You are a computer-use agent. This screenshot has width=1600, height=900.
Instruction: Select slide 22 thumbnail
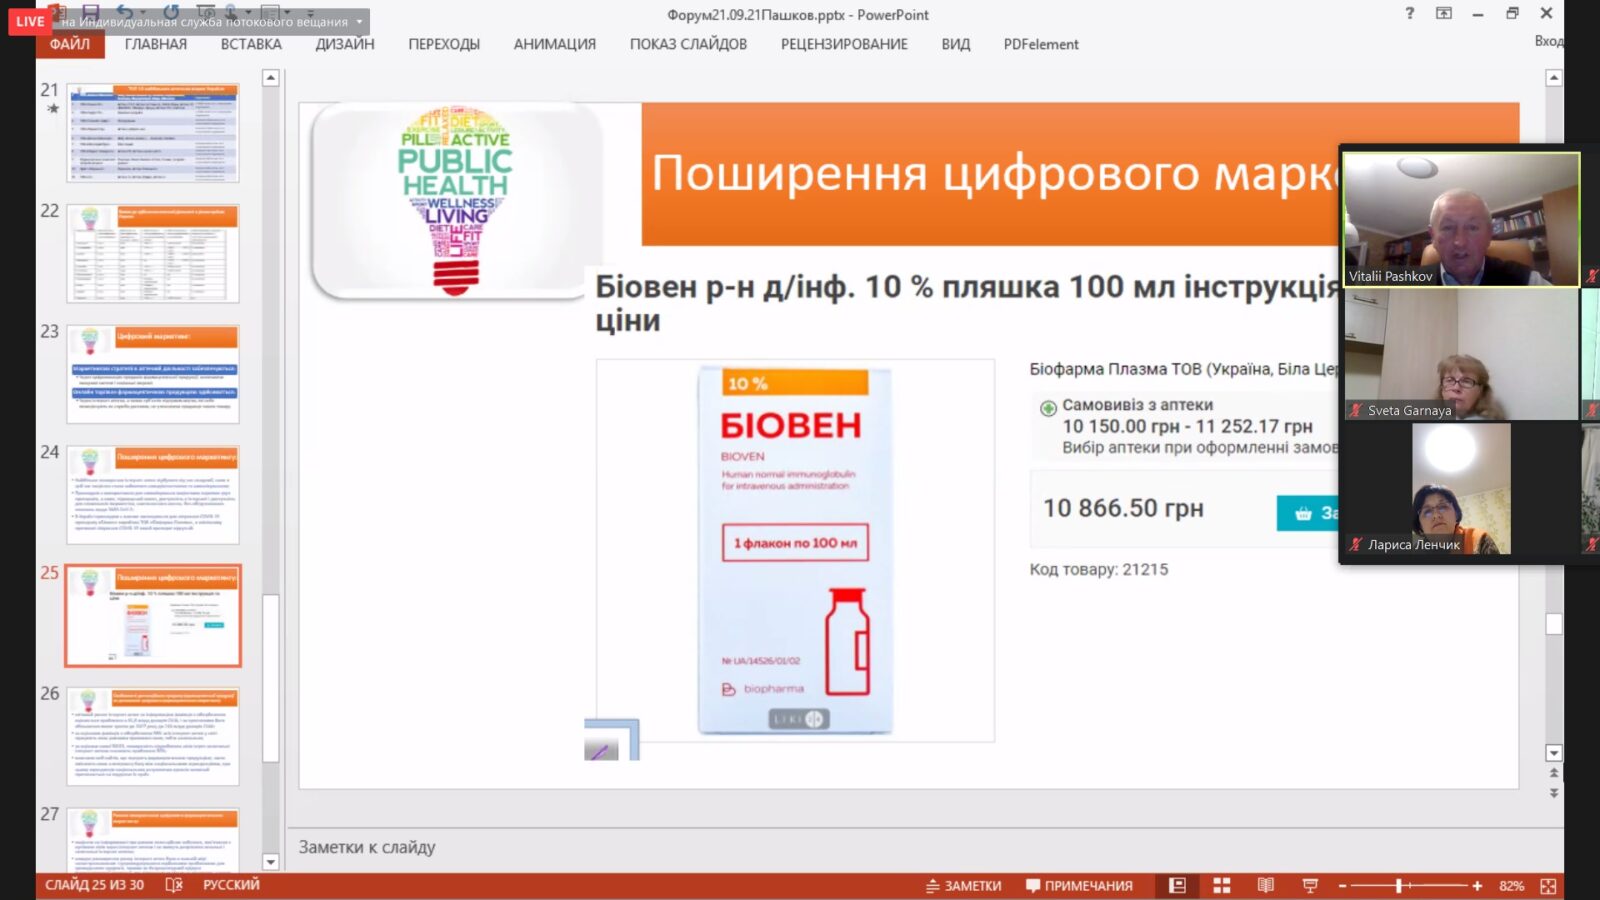(x=153, y=254)
